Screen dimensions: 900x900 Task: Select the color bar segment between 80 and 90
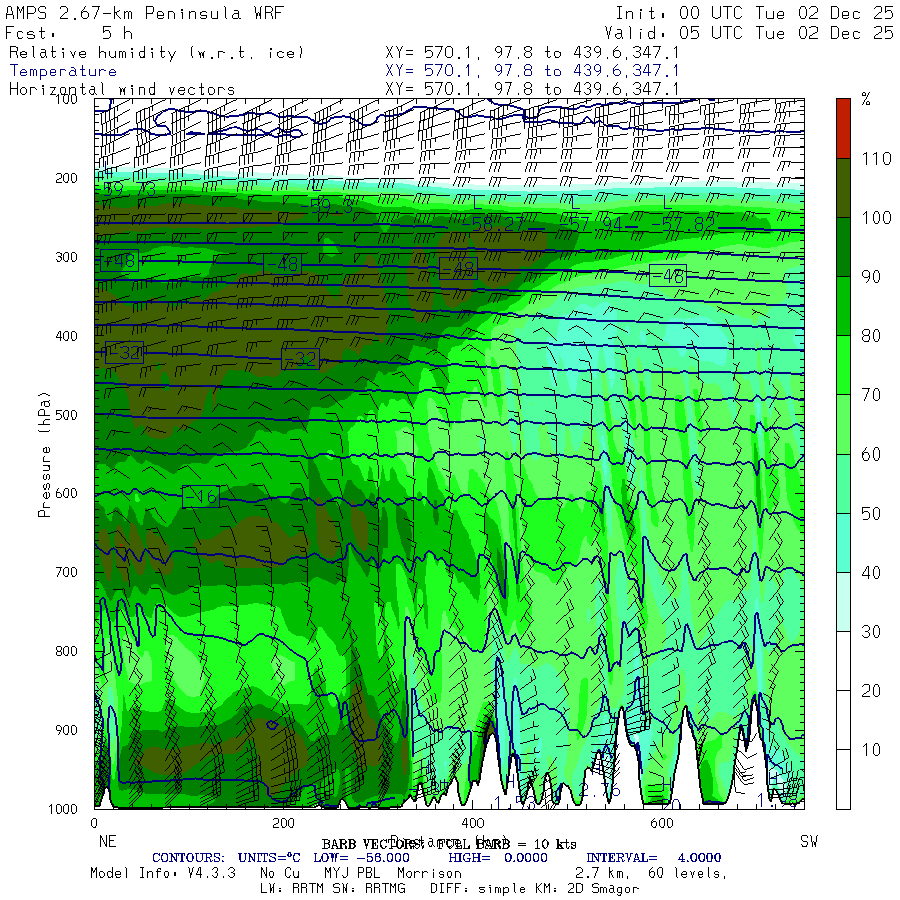click(x=843, y=306)
